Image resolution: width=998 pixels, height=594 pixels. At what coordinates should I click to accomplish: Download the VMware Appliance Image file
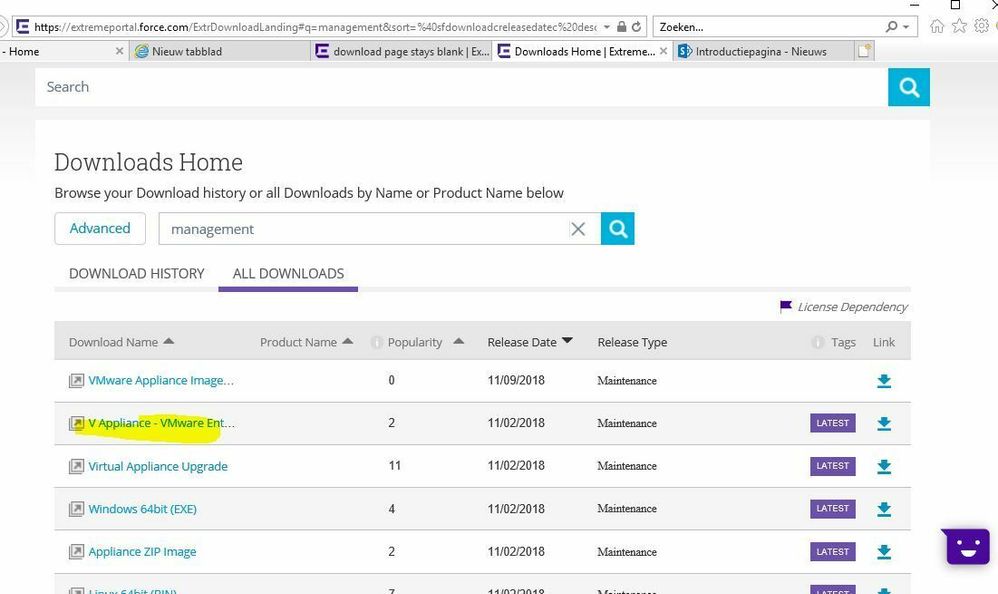click(883, 381)
